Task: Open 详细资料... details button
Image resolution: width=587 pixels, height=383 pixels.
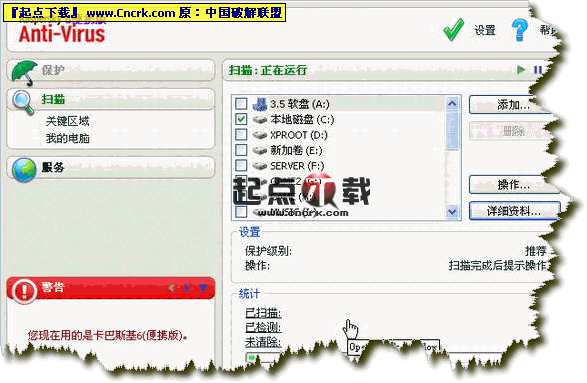Action: point(514,211)
